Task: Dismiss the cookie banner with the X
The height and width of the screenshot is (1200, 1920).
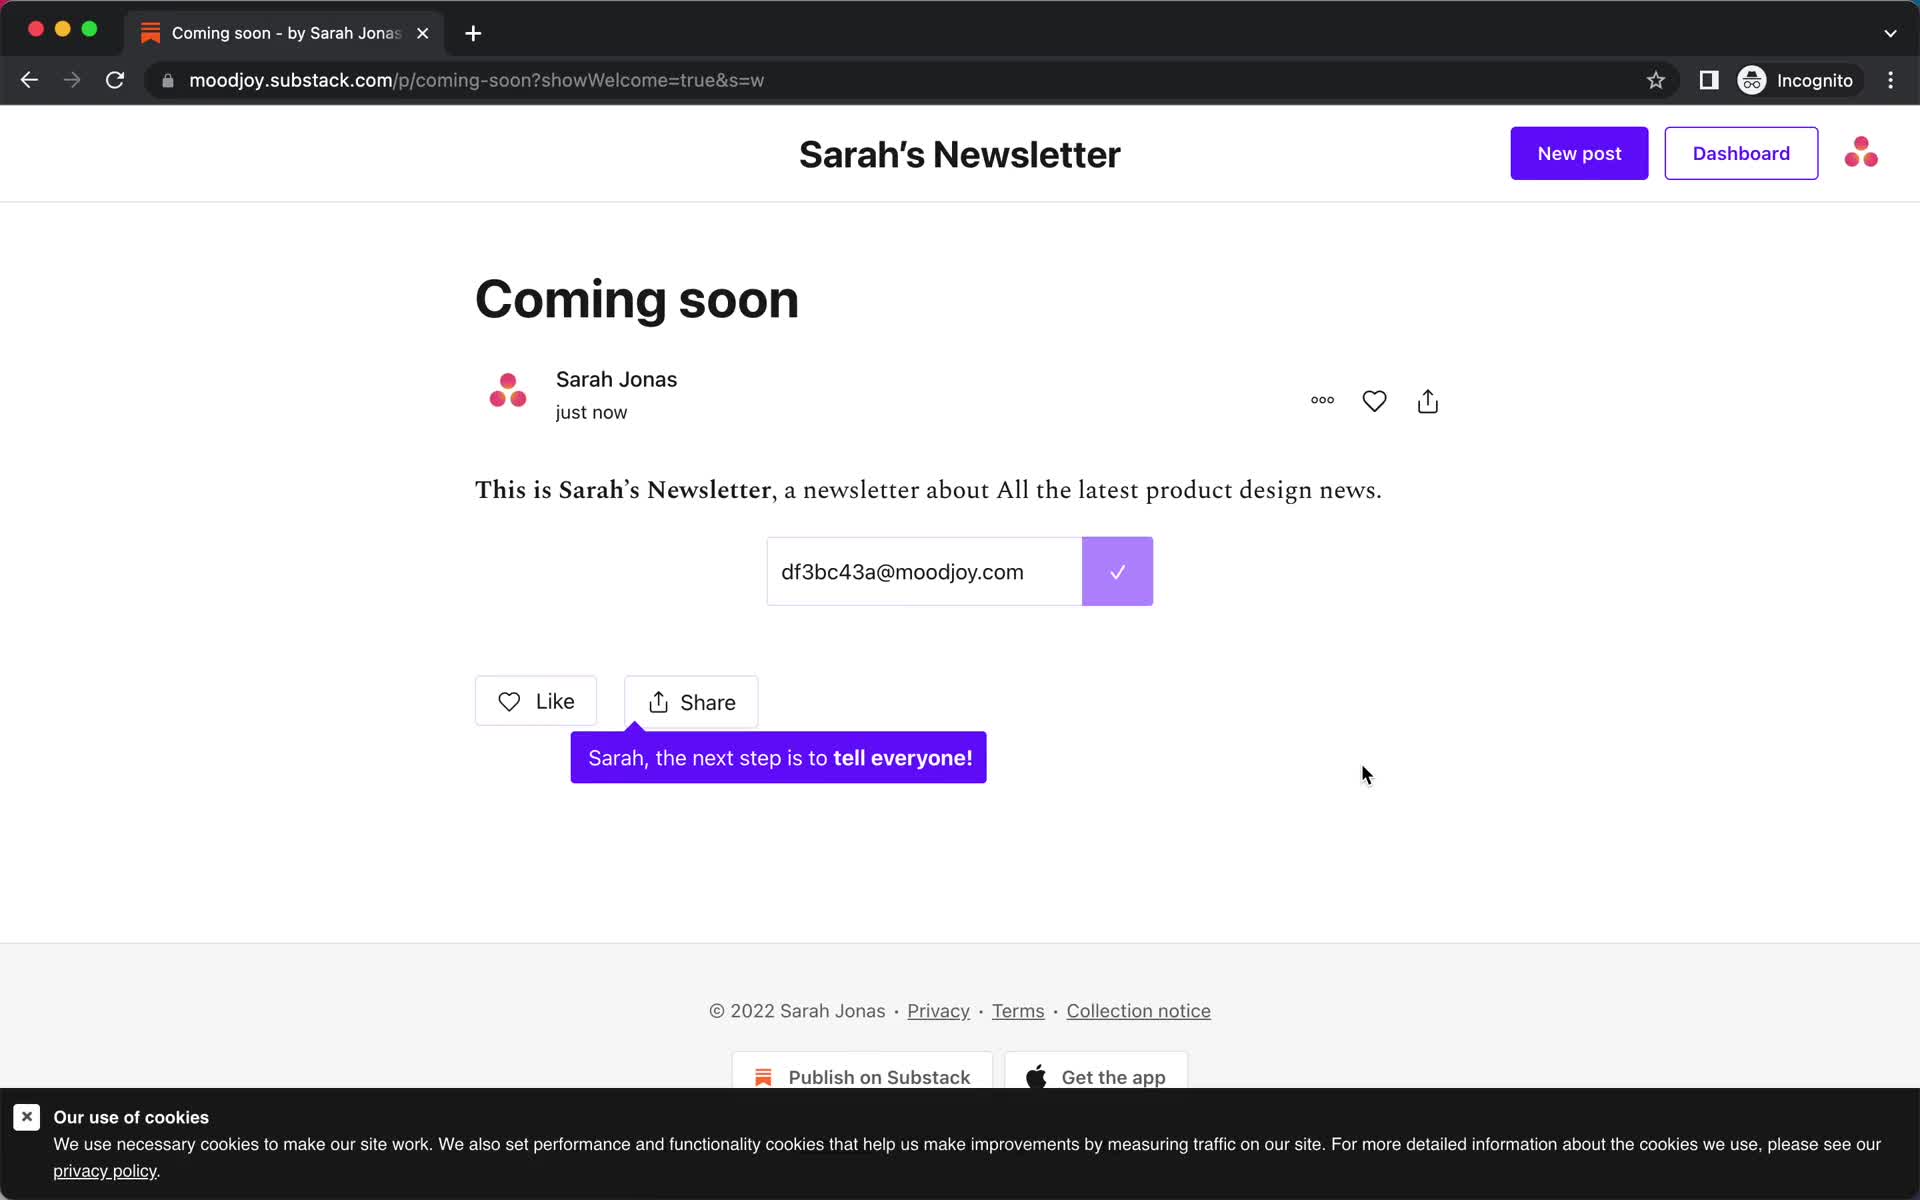Action: tap(27, 1117)
